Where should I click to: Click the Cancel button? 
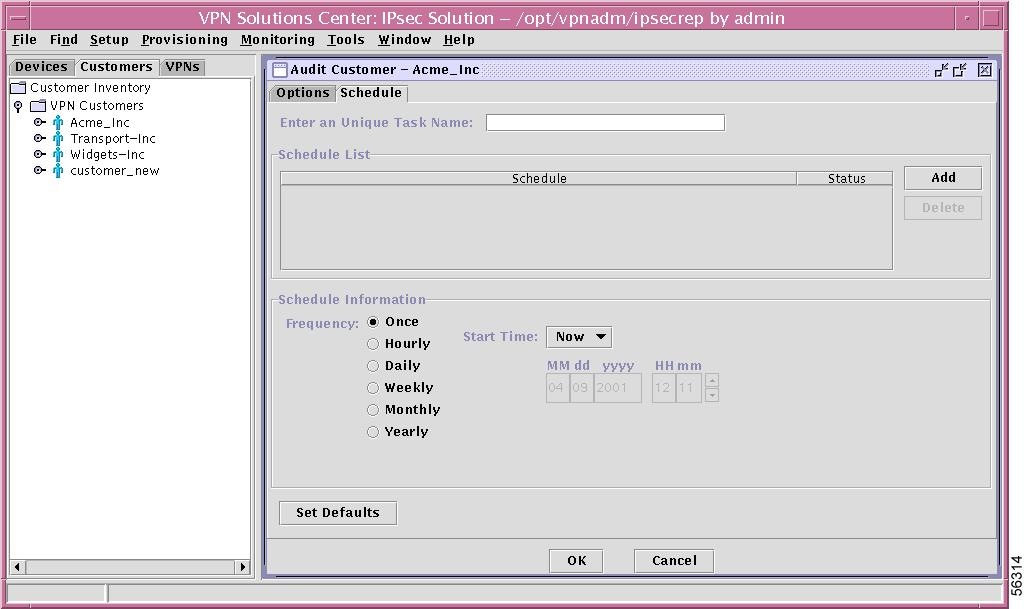click(x=674, y=561)
